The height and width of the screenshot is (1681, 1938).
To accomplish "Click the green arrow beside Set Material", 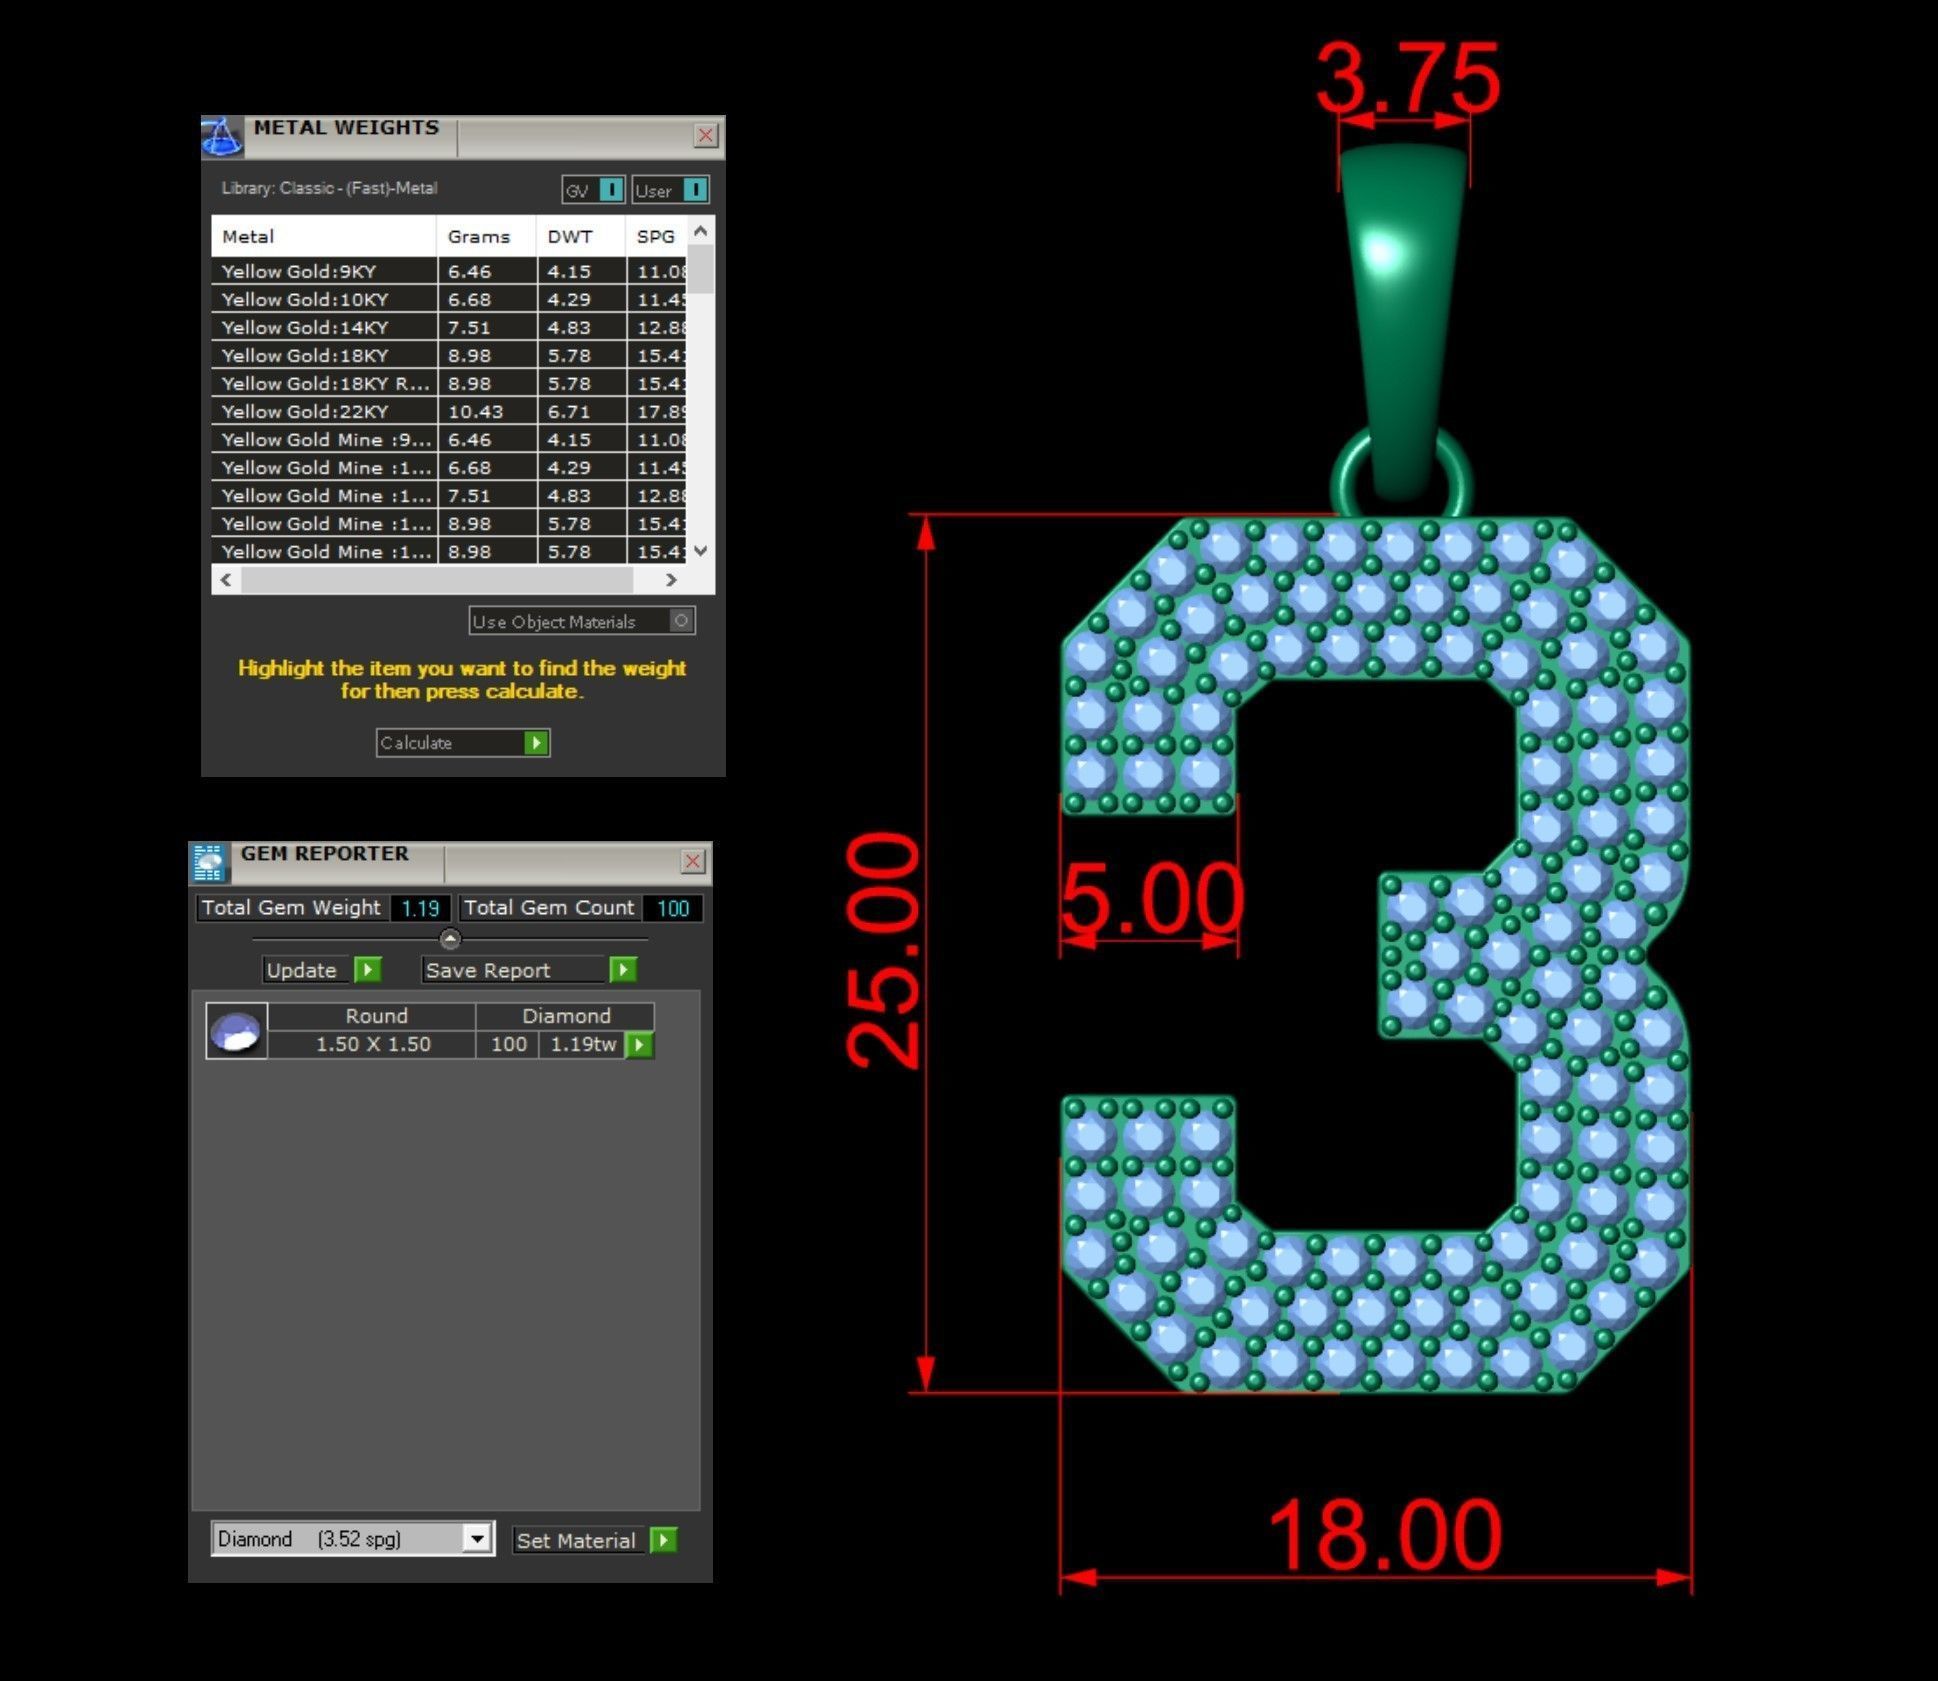I will click(663, 1540).
